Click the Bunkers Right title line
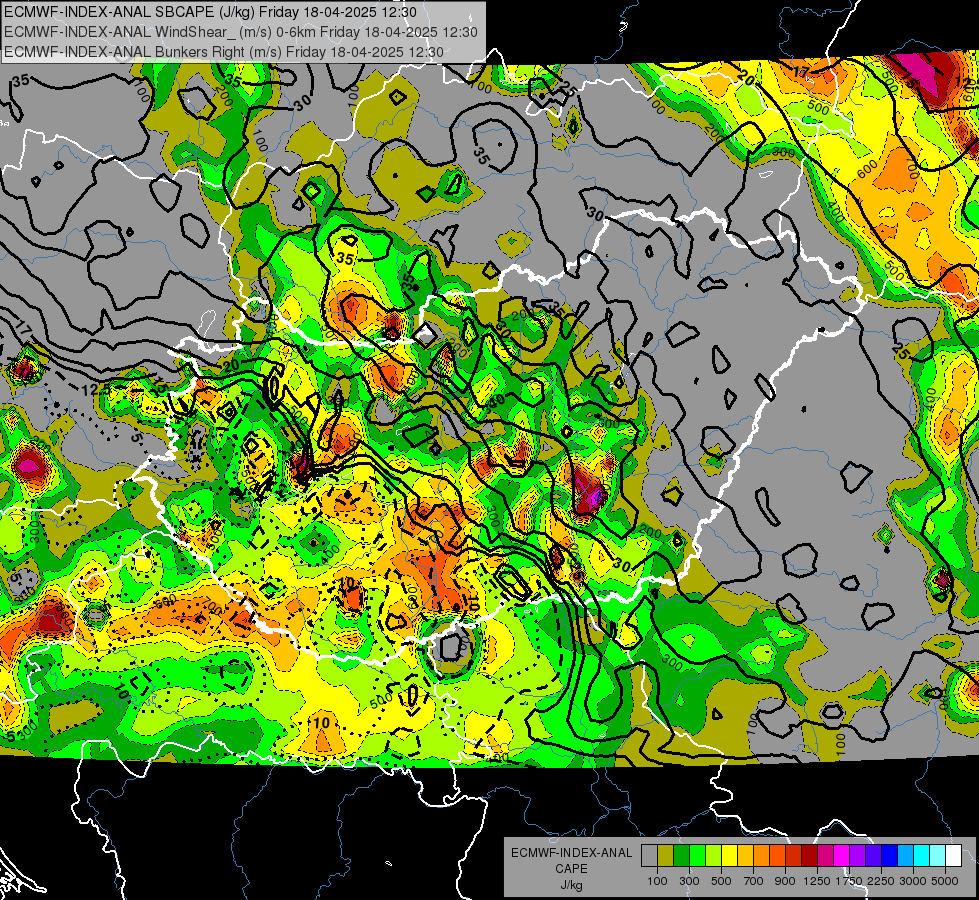 (224, 52)
